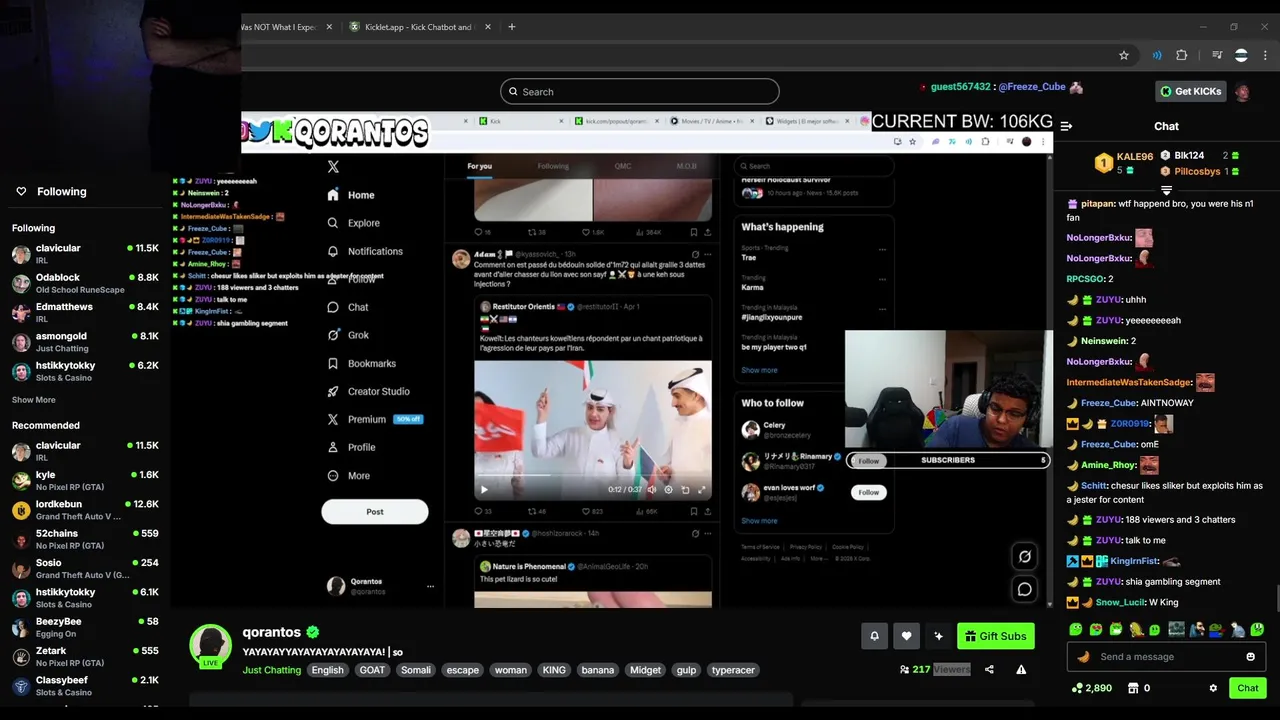This screenshot has height=720, width=1280.
Task: Click the heart follow icon
Action: tap(906, 636)
